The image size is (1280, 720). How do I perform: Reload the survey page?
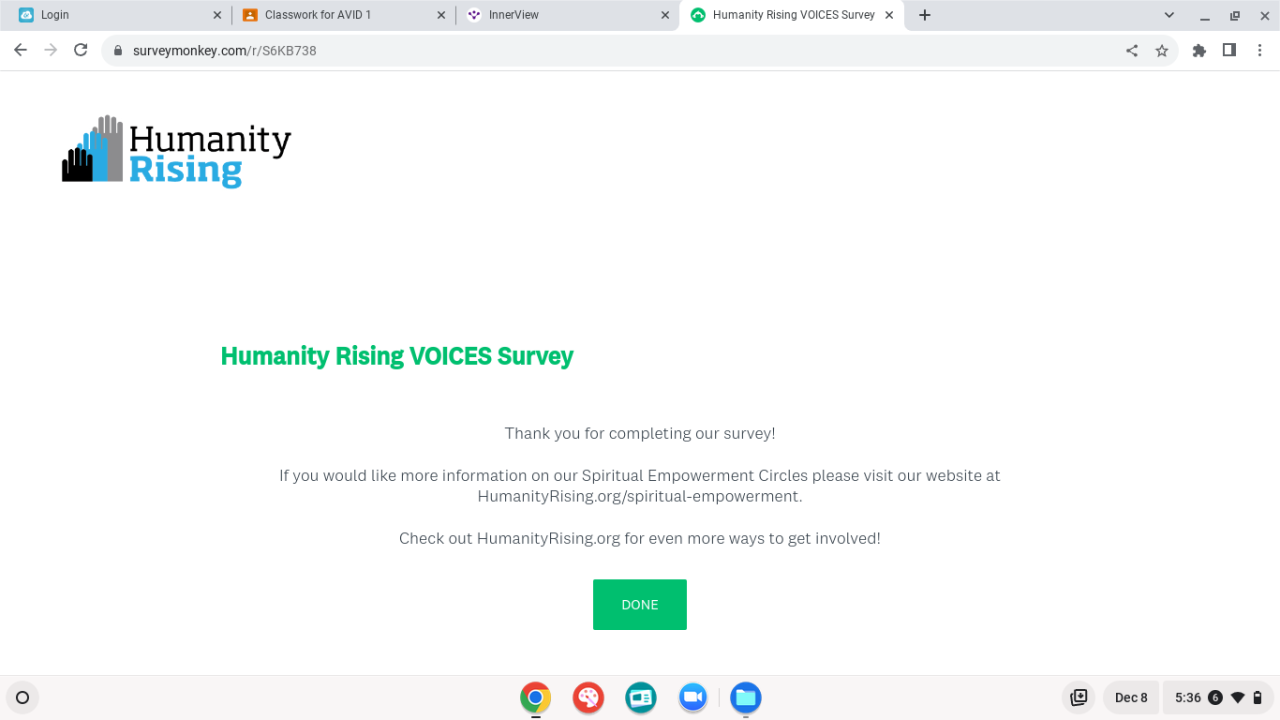(x=81, y=50)
